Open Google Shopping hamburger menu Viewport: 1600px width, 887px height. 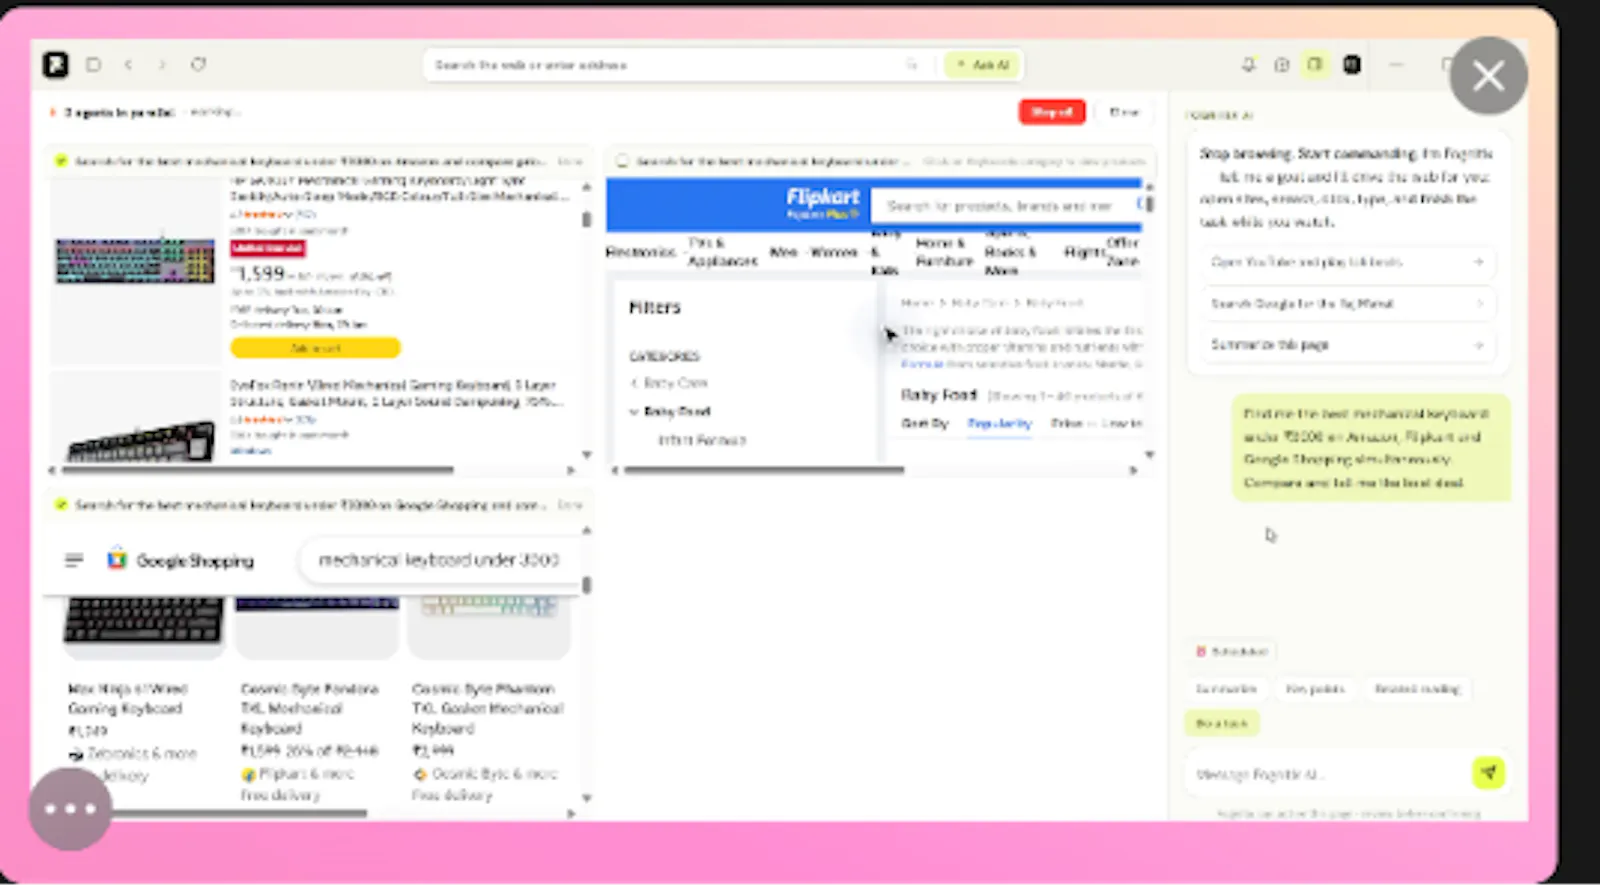[74, 561]
